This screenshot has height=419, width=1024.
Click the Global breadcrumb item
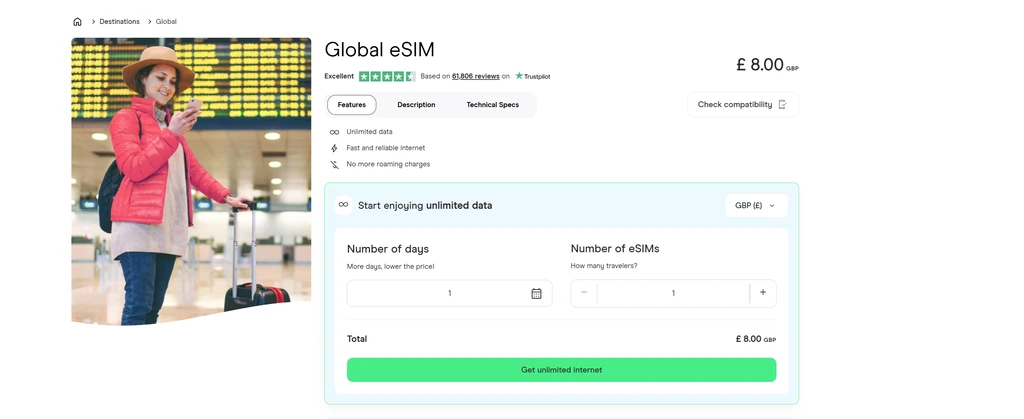[x=166, y=22]
